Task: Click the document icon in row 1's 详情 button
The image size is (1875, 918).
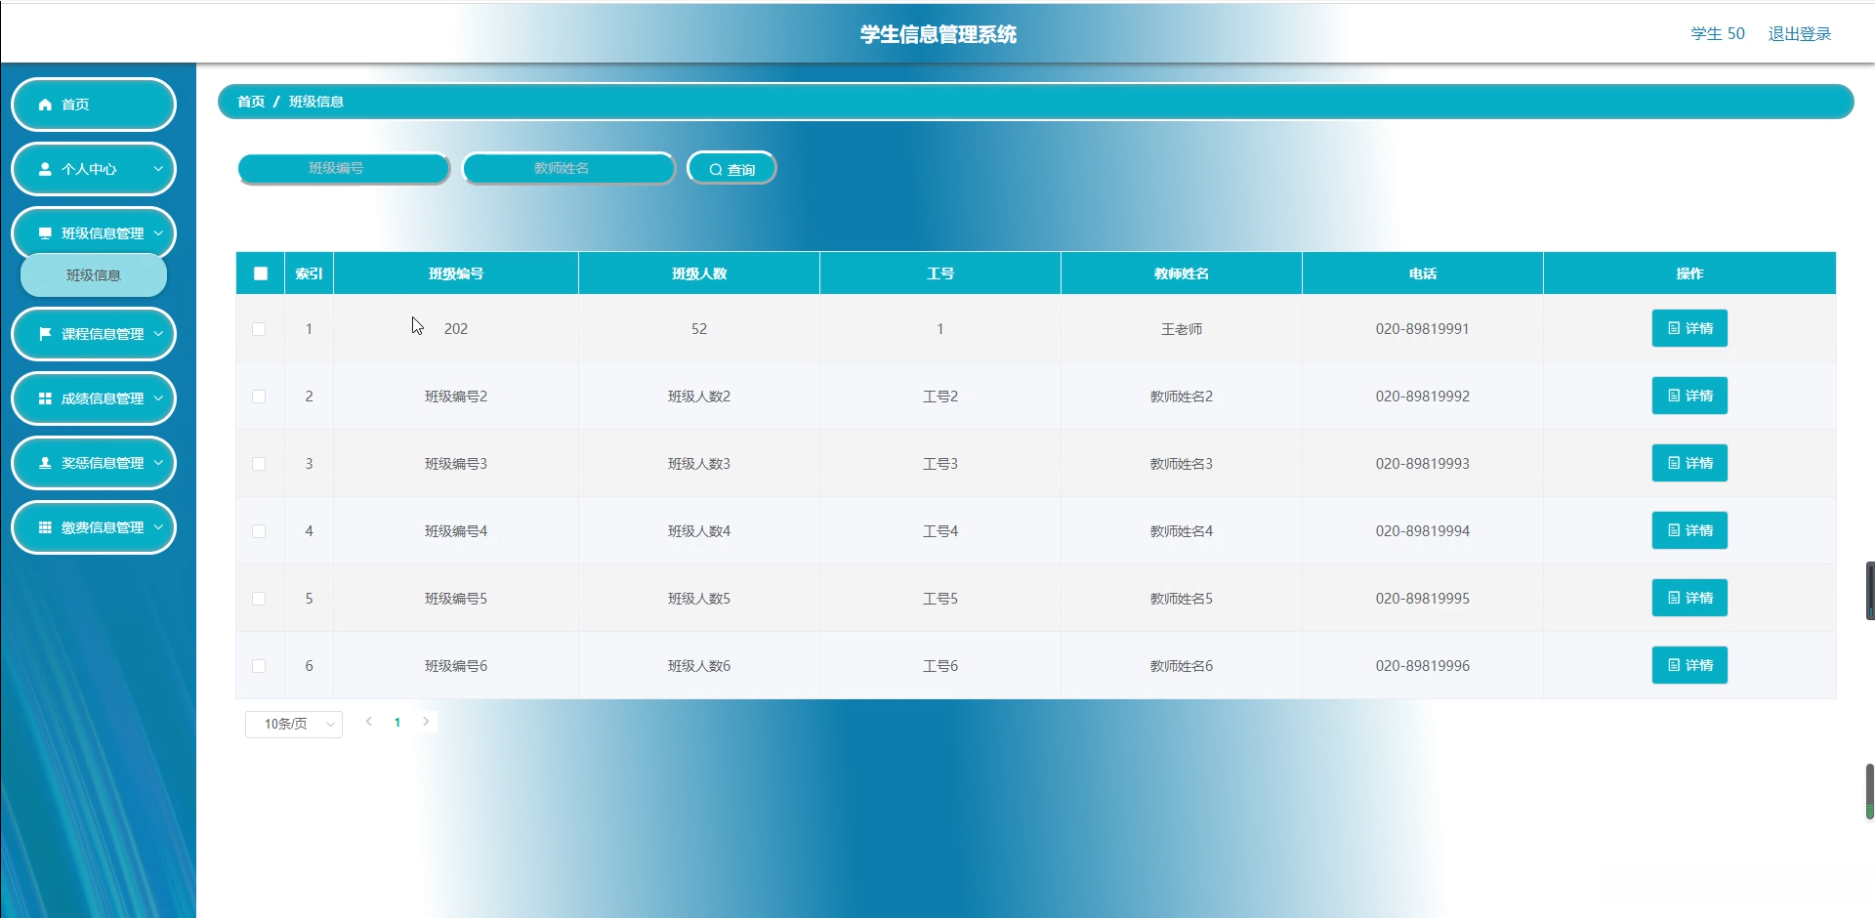Action: pos(1674,328)
